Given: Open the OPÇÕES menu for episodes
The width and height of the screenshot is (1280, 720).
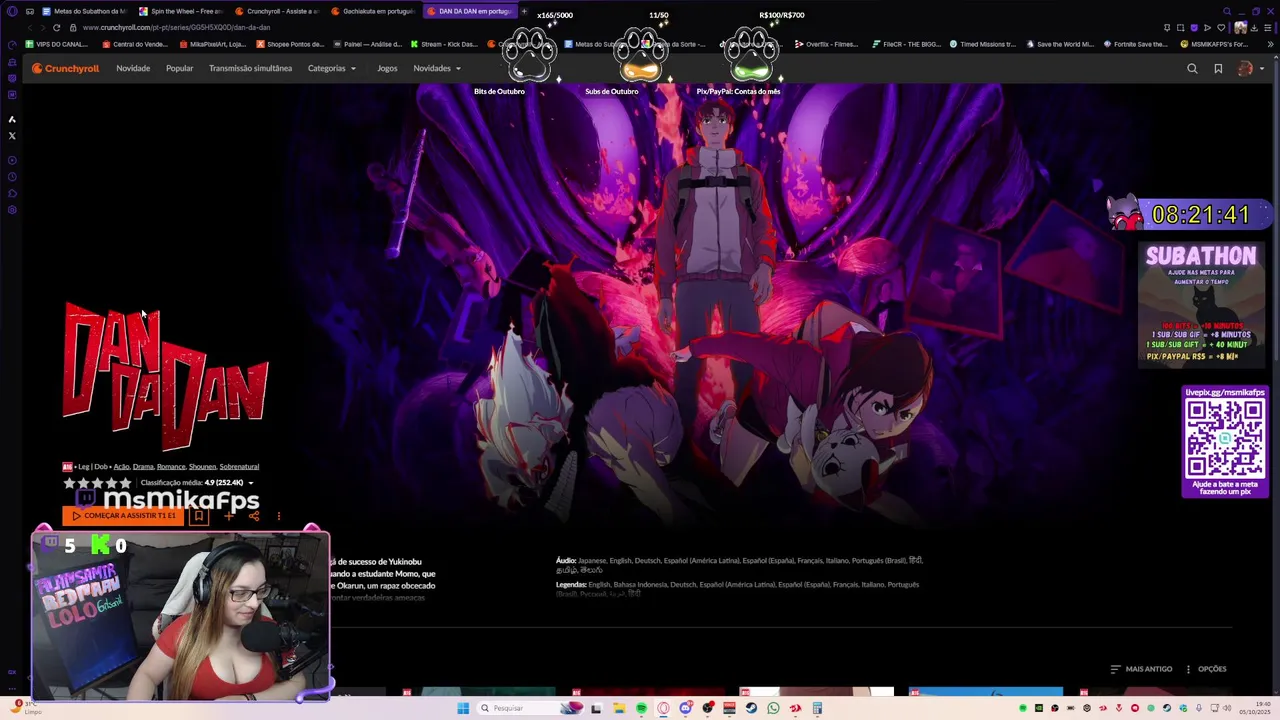Looking at the screenshot, I should click(x=1205, y=669).
